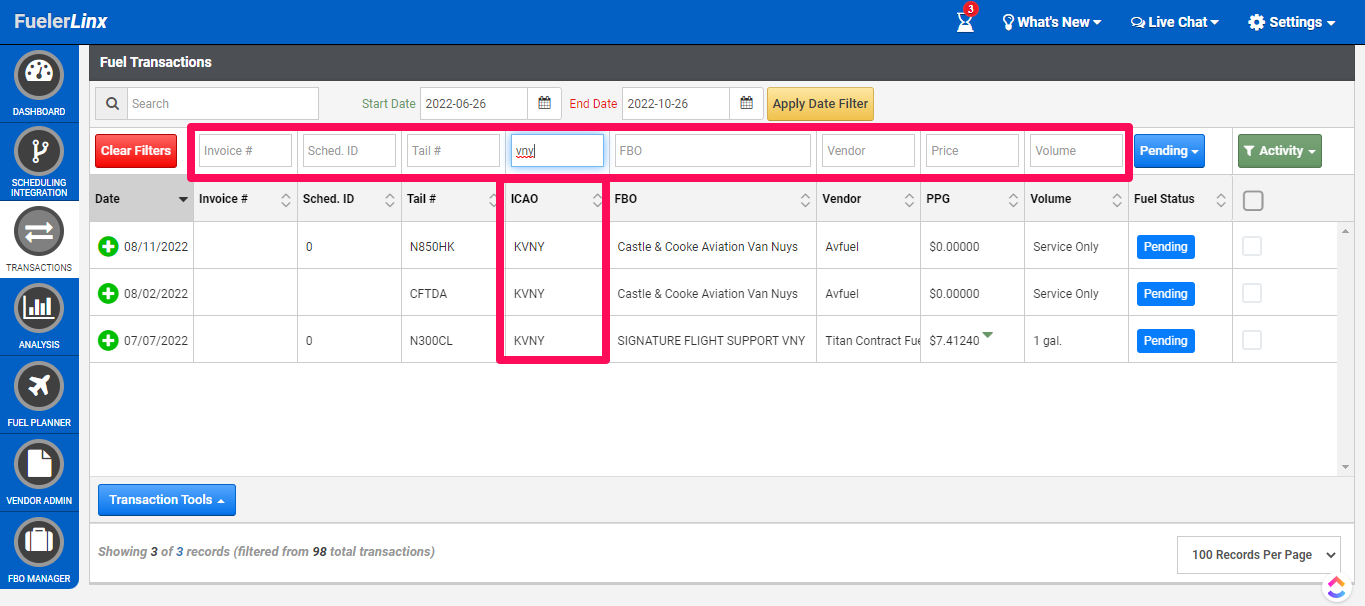Click the FuelerLinx logo
This screenshot has height=606, width=1365.
[x=61, y=21]
